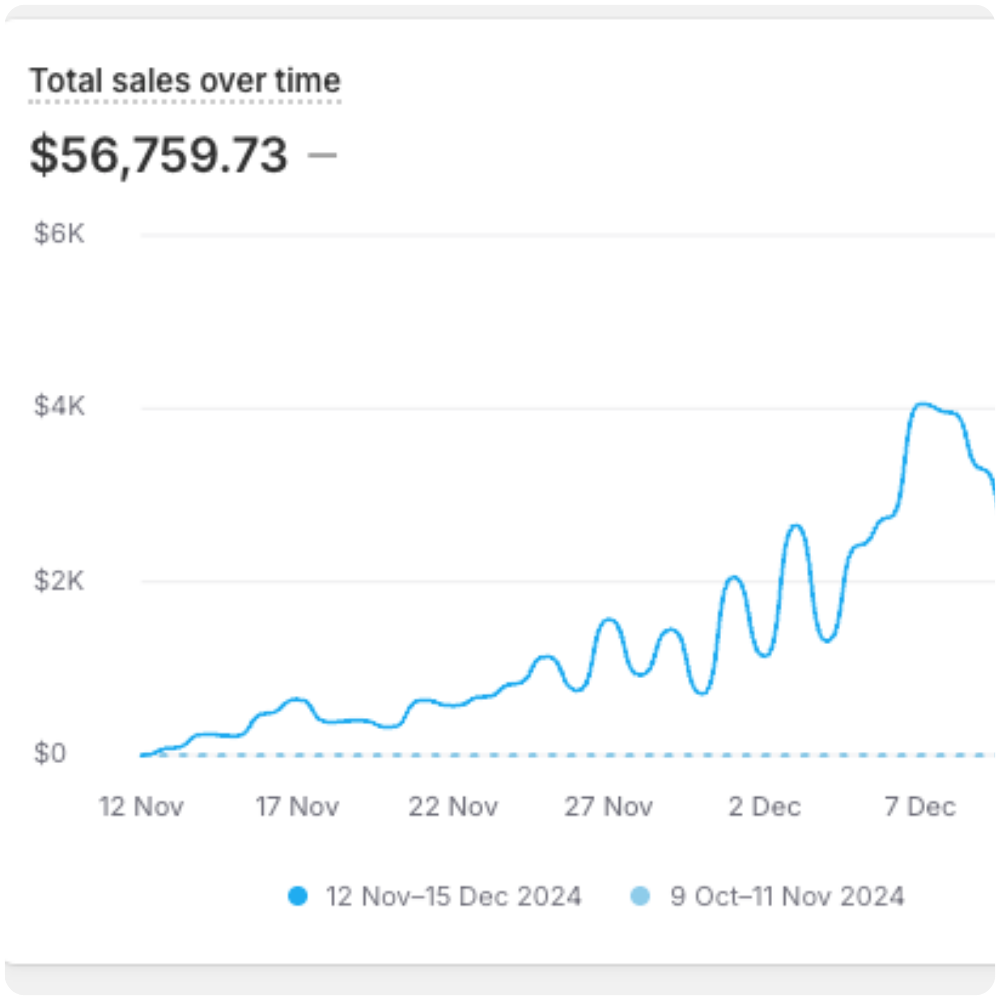Image resolution: width=1000 pixels, height=1000 pixels.
Task: Click the $4K y-axis label
Action: coord(60,407)
